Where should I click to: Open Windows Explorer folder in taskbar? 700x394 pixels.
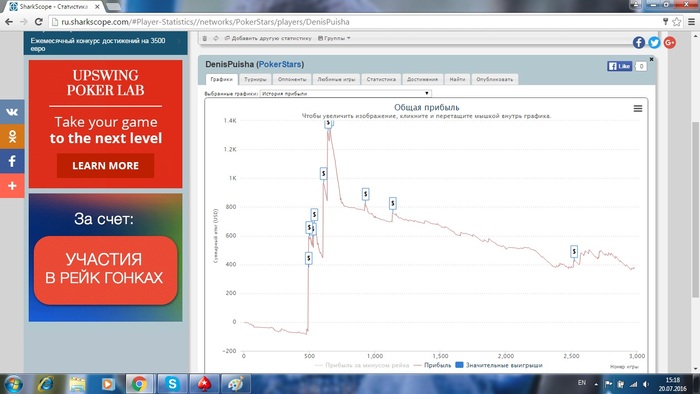[x=77, y=384]
